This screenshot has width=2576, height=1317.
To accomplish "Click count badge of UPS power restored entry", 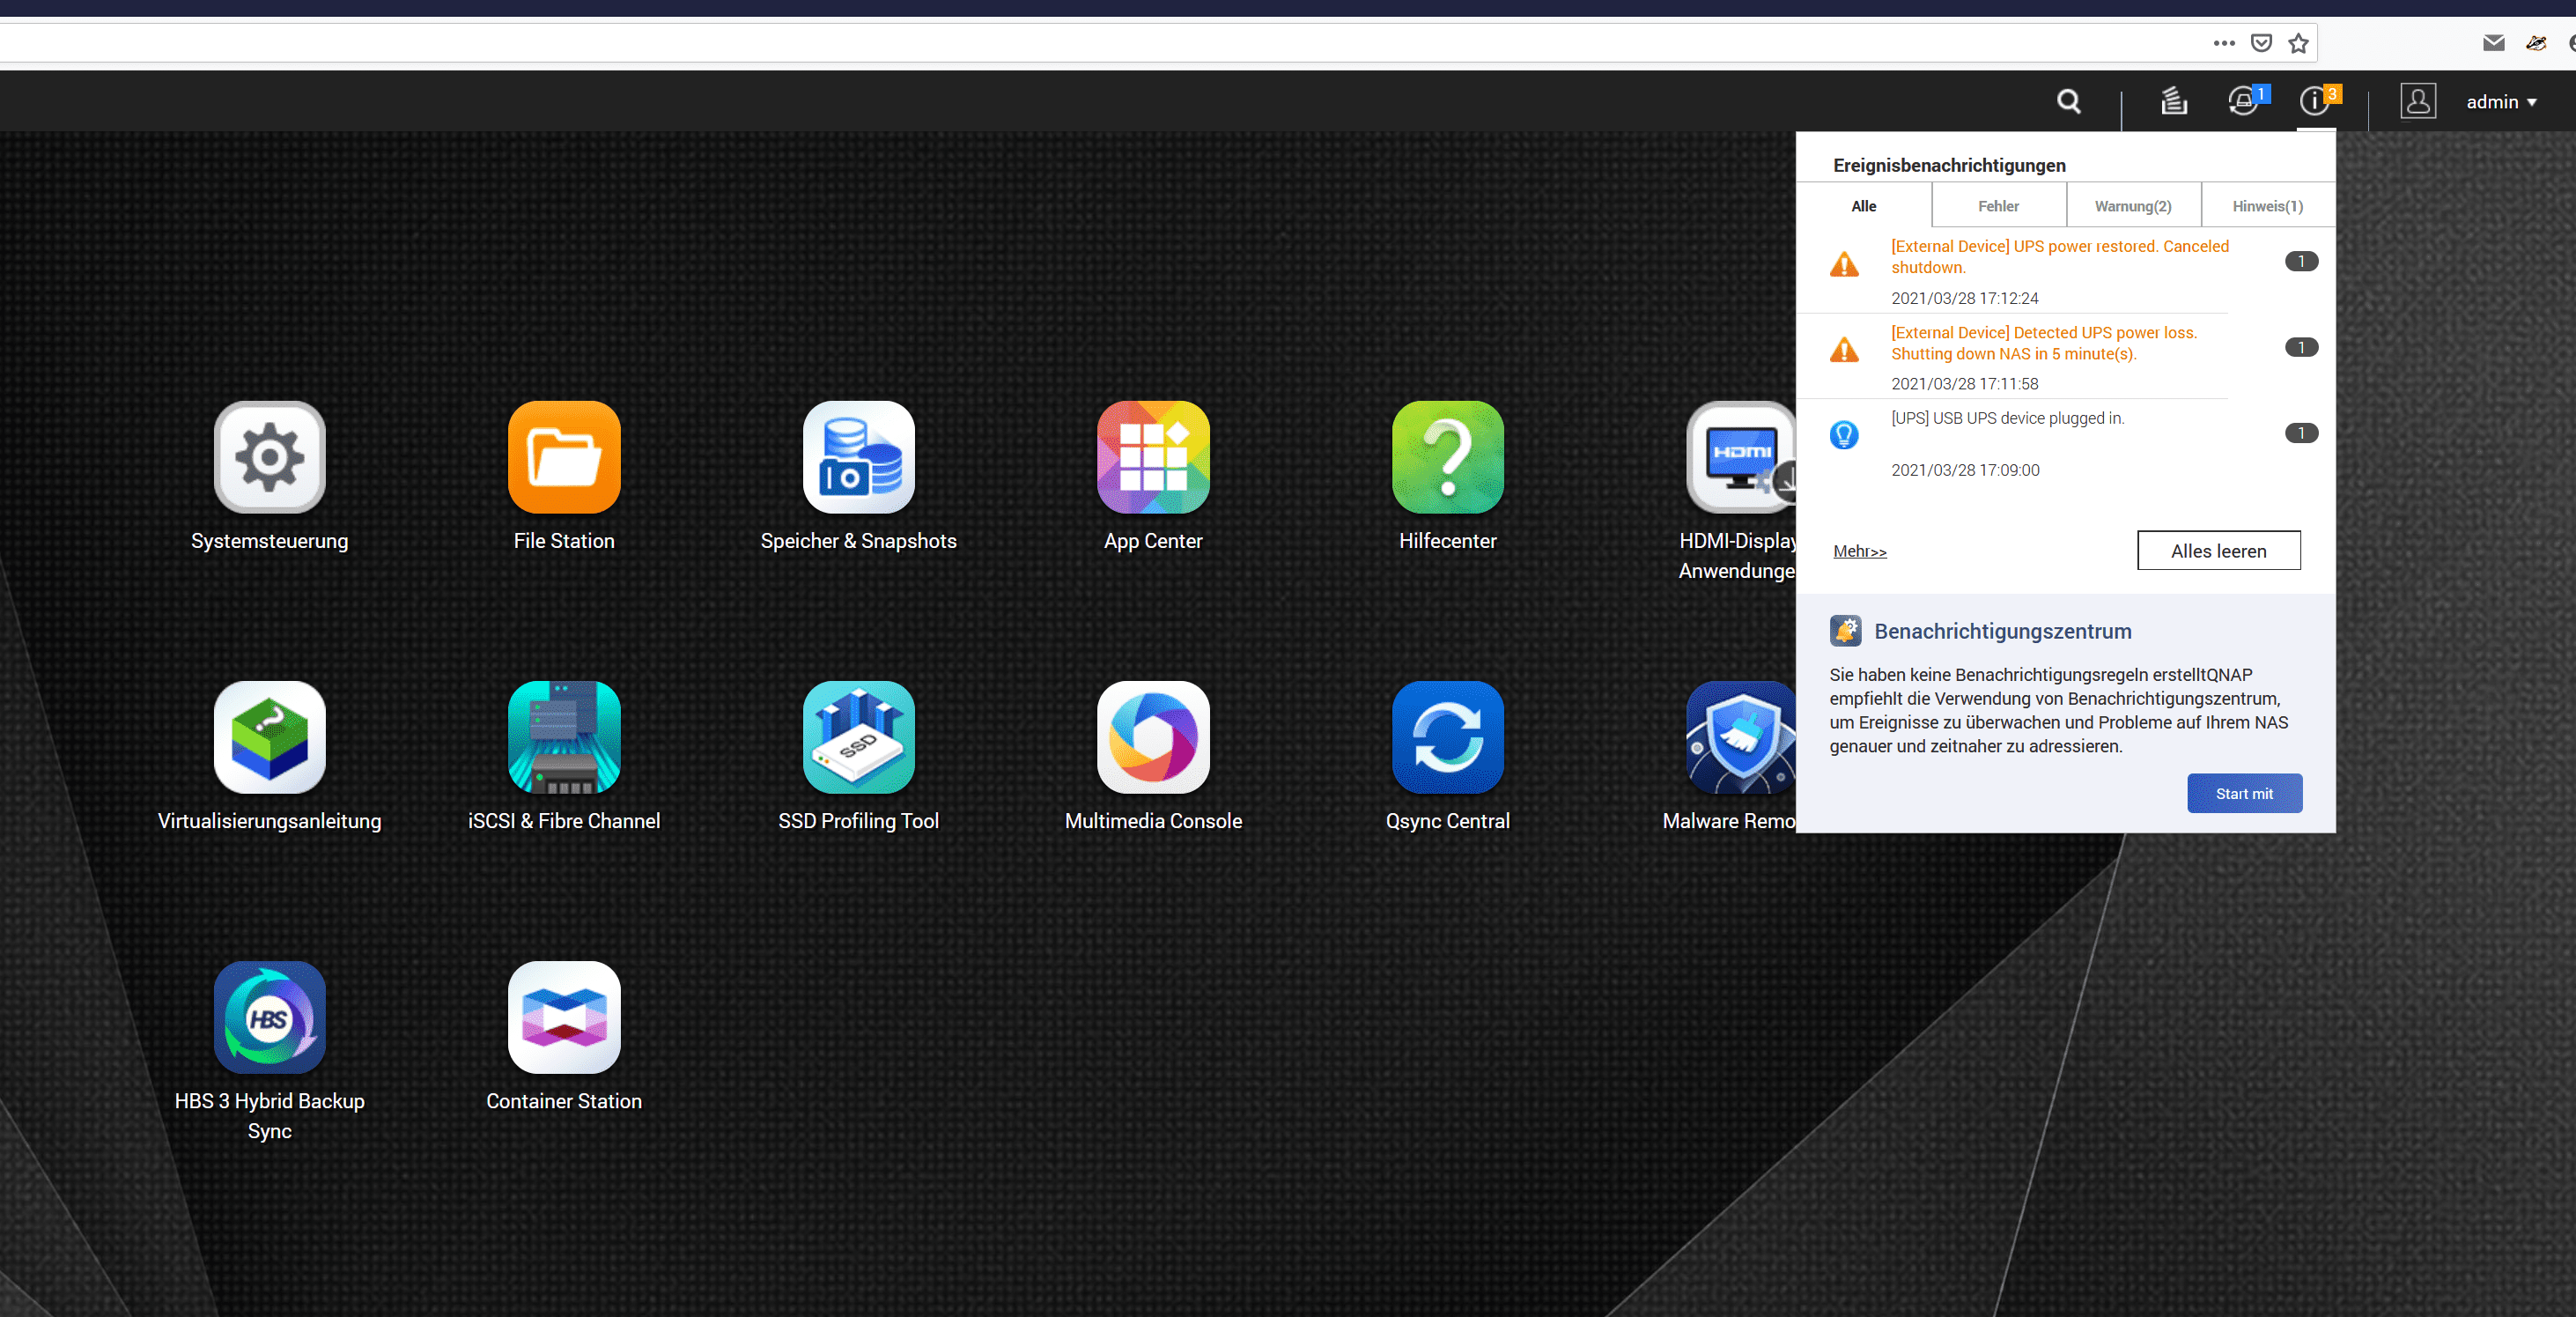I will [x=2301, y=261].
